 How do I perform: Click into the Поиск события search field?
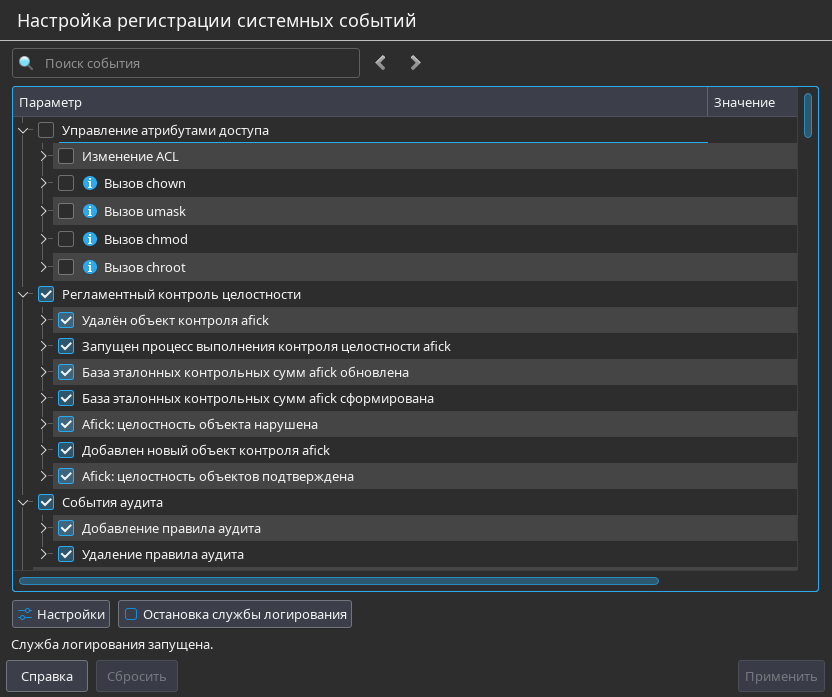195,63
